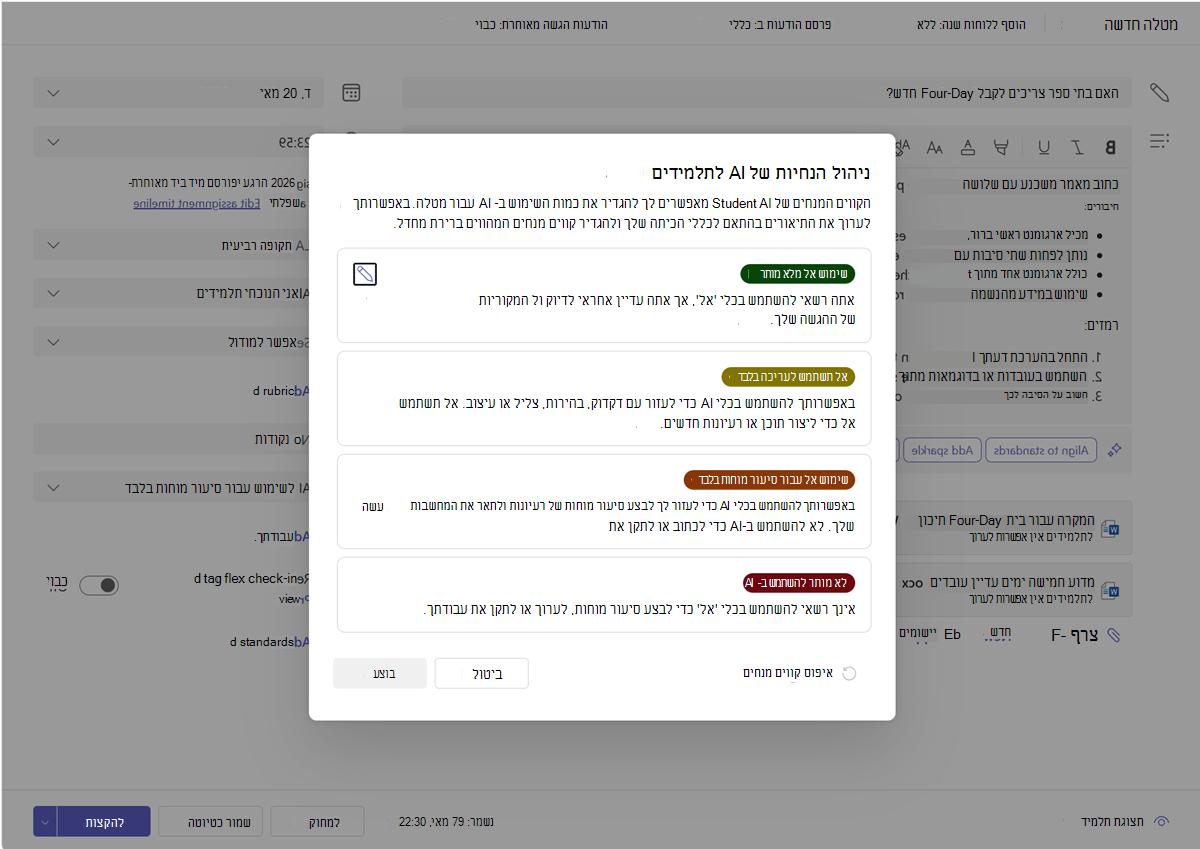Click the תצוגת תלמיד student view eye icon

[x=1161, y=821]
